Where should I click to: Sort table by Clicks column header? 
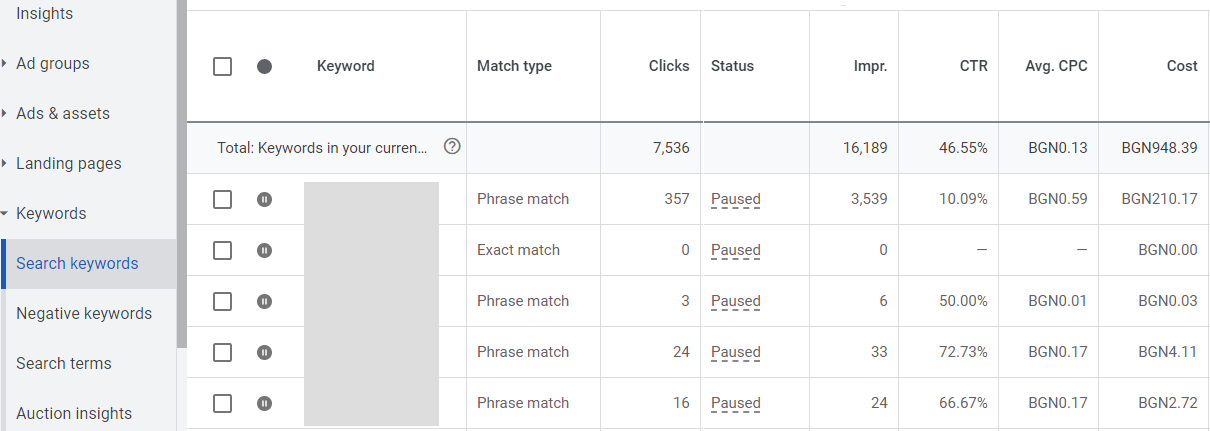pos(668,66)
